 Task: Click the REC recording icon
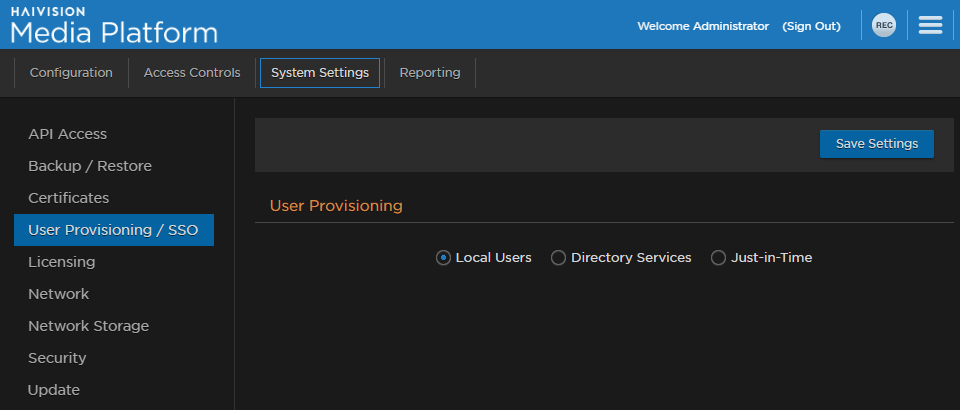883,25
